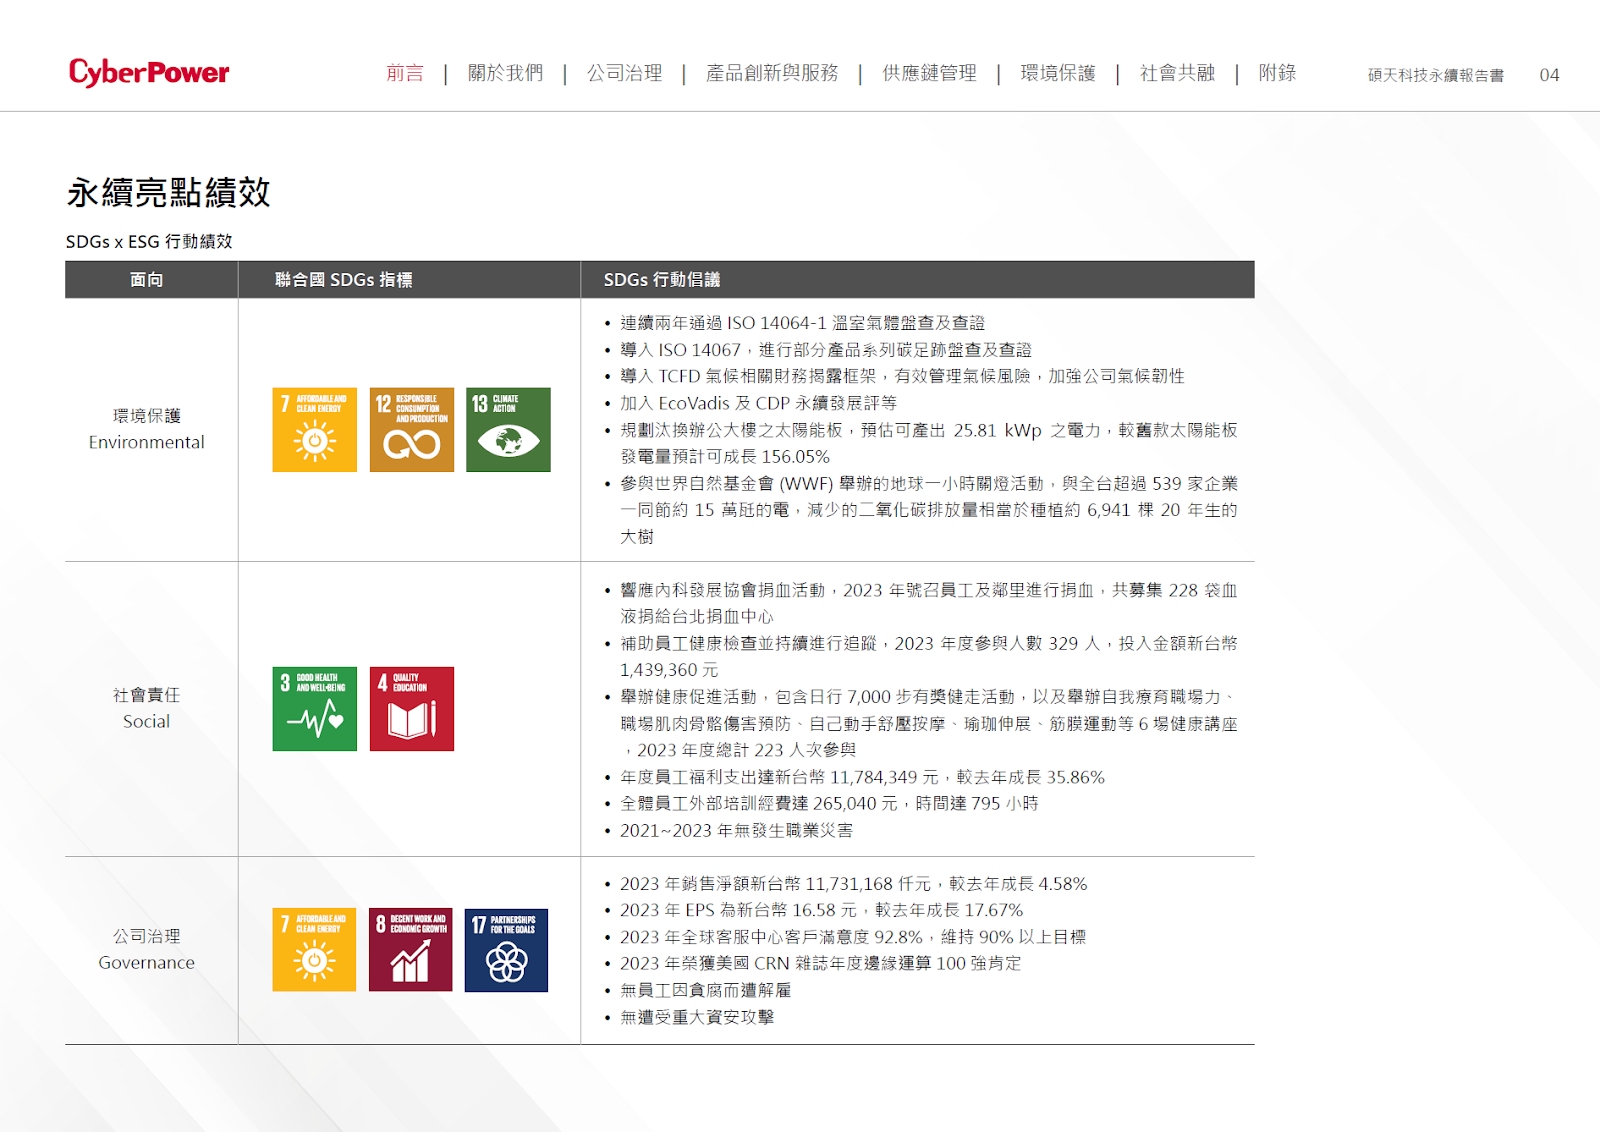Open the 關於我們 navigation tab
Image resolution: width=1600 pixels, height=1132 pixels.
[x=505, y=73]
